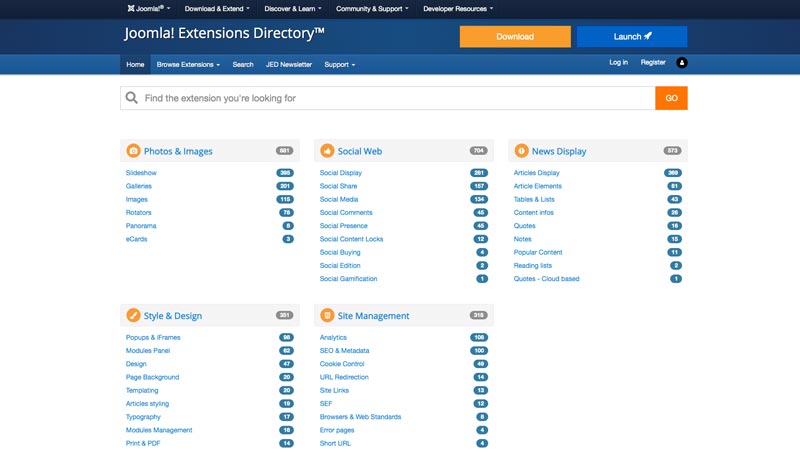
Task: Expand the Discover & Learn menu
Action: (293, 9)
